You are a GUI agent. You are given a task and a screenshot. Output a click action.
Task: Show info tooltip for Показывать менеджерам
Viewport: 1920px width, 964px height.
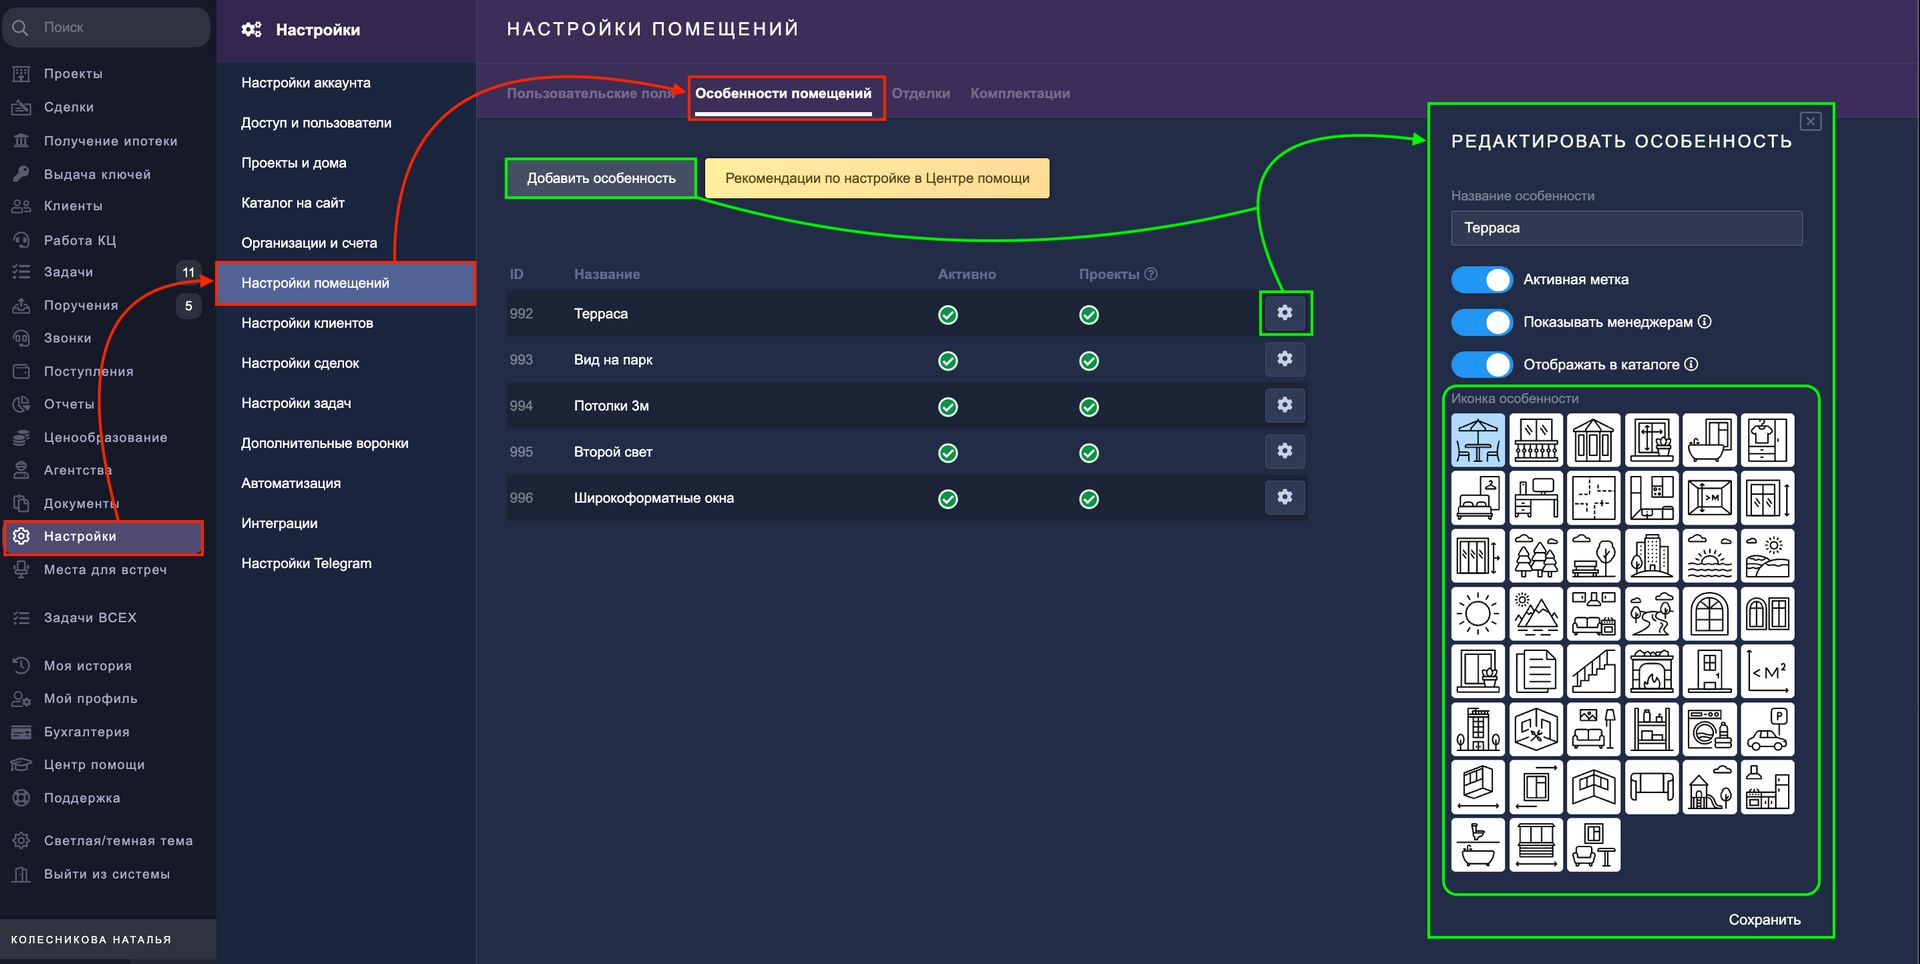[1705, 322]
